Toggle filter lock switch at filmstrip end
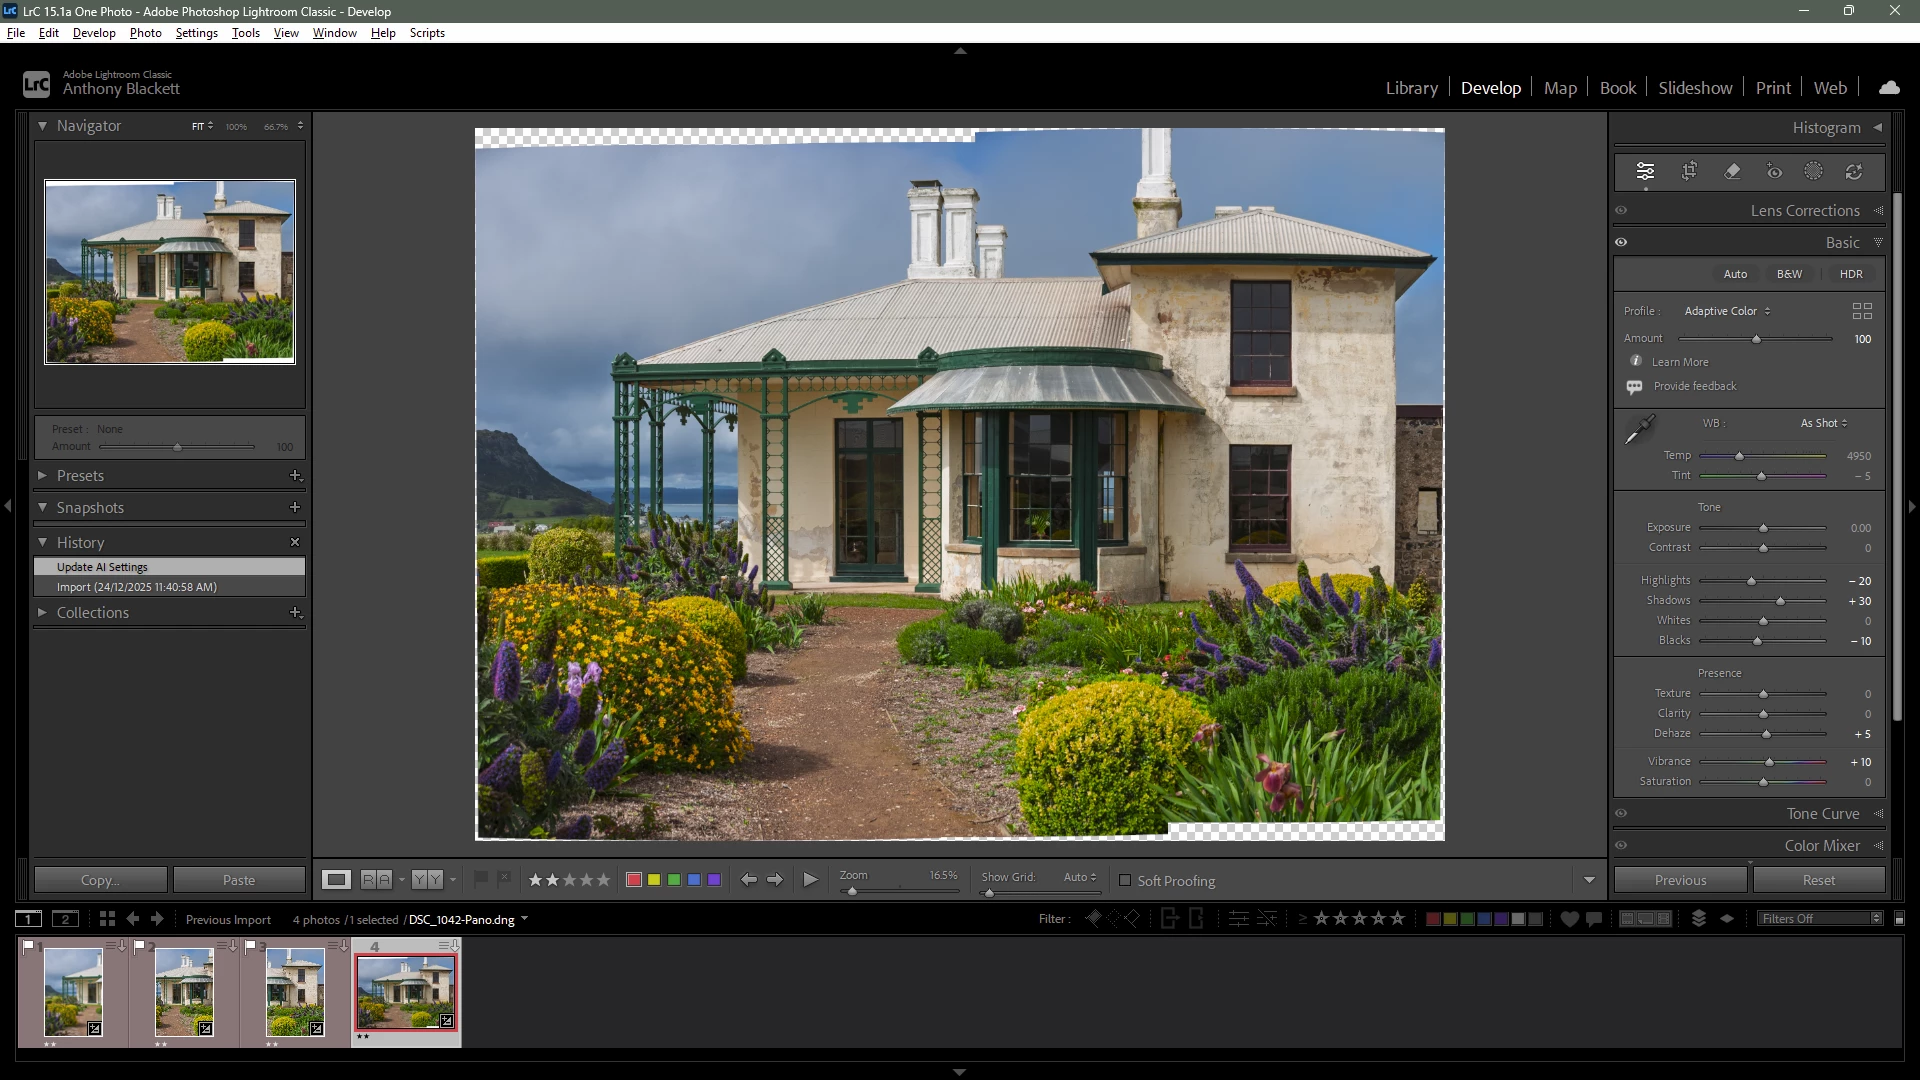1920x1080 pixels. 1899,919
